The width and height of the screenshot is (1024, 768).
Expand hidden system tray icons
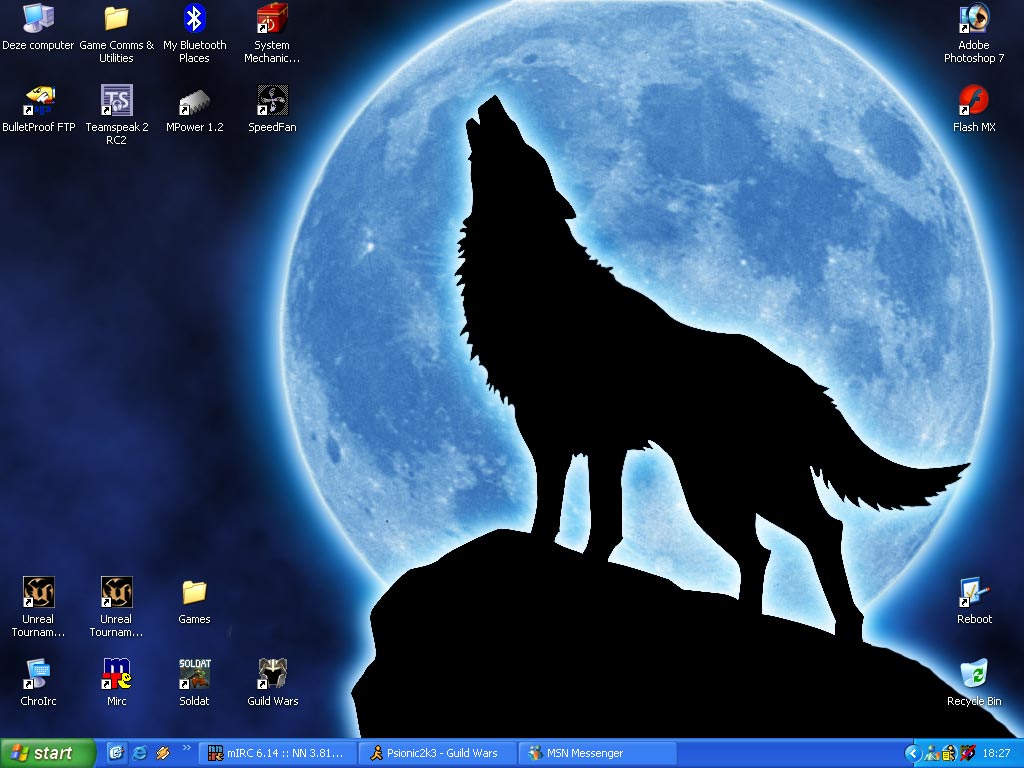912,753
